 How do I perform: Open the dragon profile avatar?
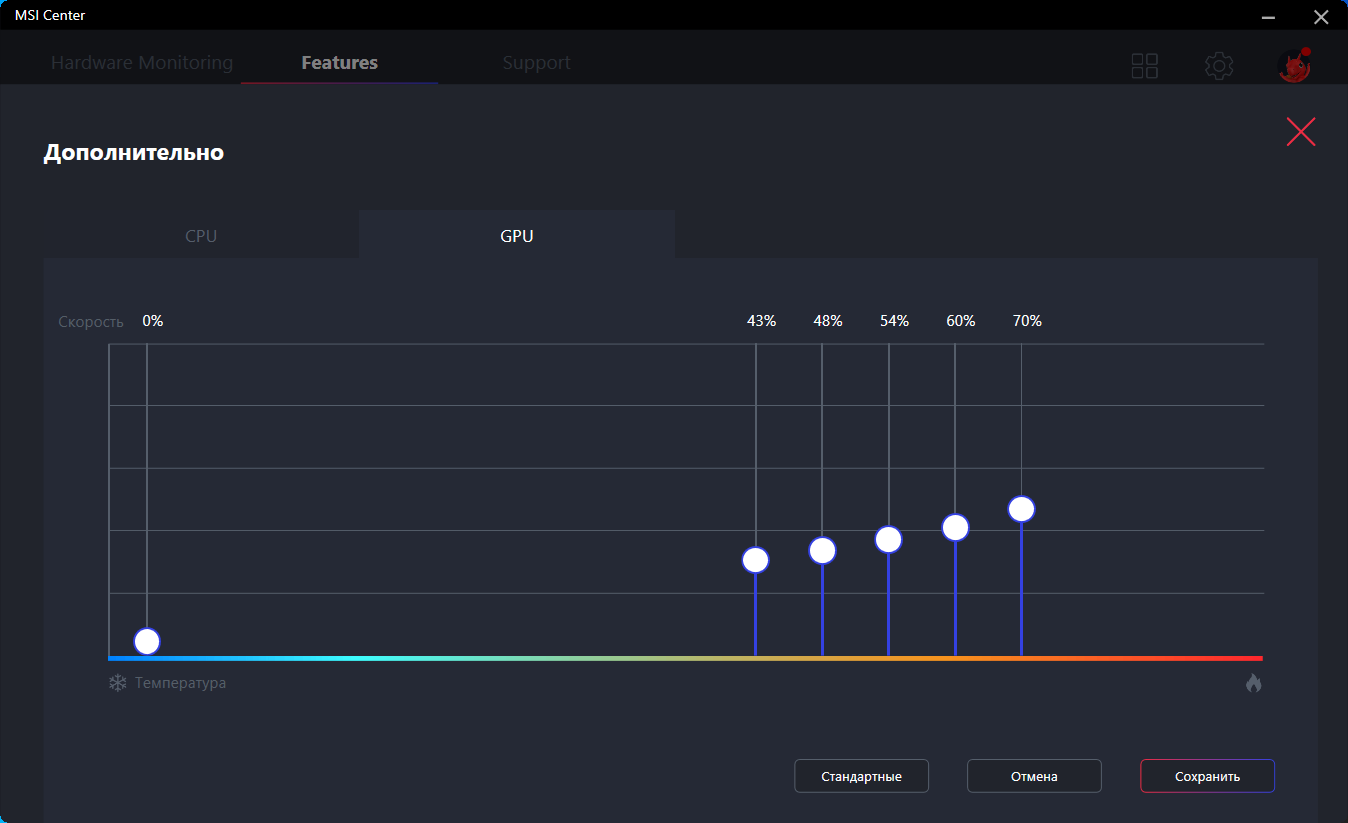(1294, 65)
